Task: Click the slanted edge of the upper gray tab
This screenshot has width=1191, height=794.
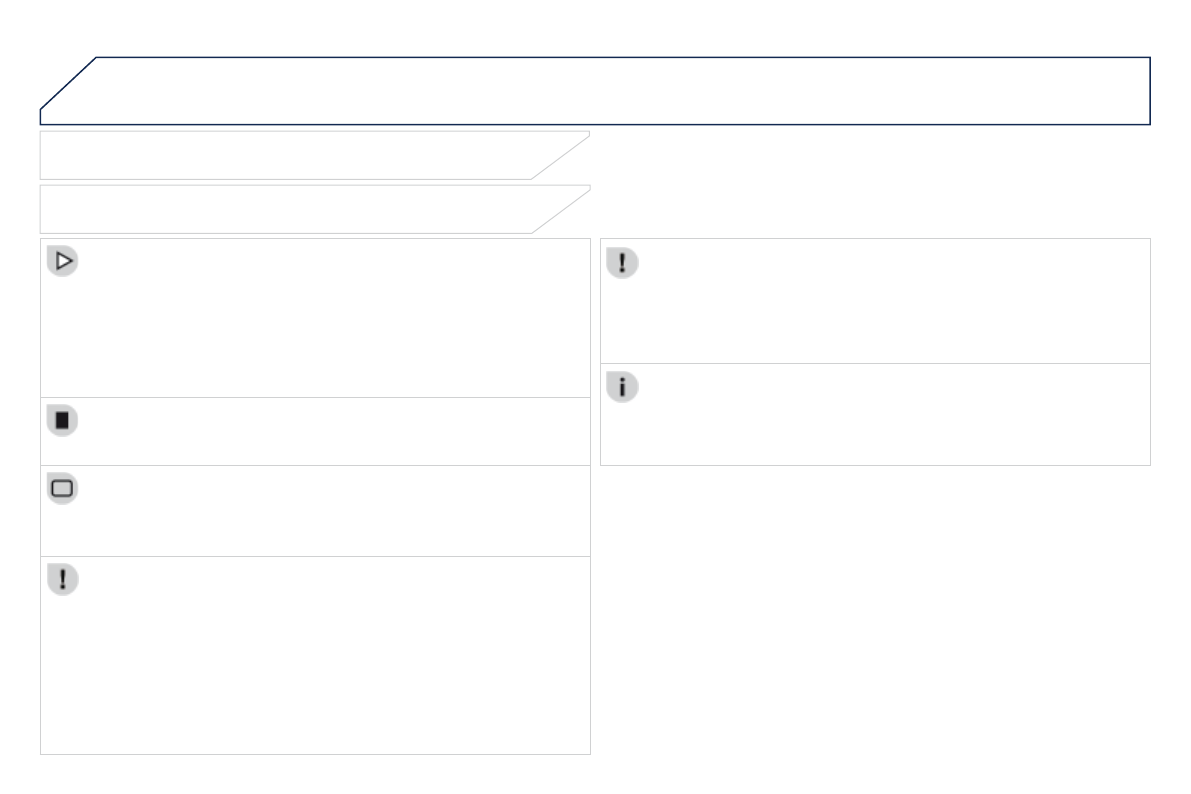Action: [x=561, y=156]
